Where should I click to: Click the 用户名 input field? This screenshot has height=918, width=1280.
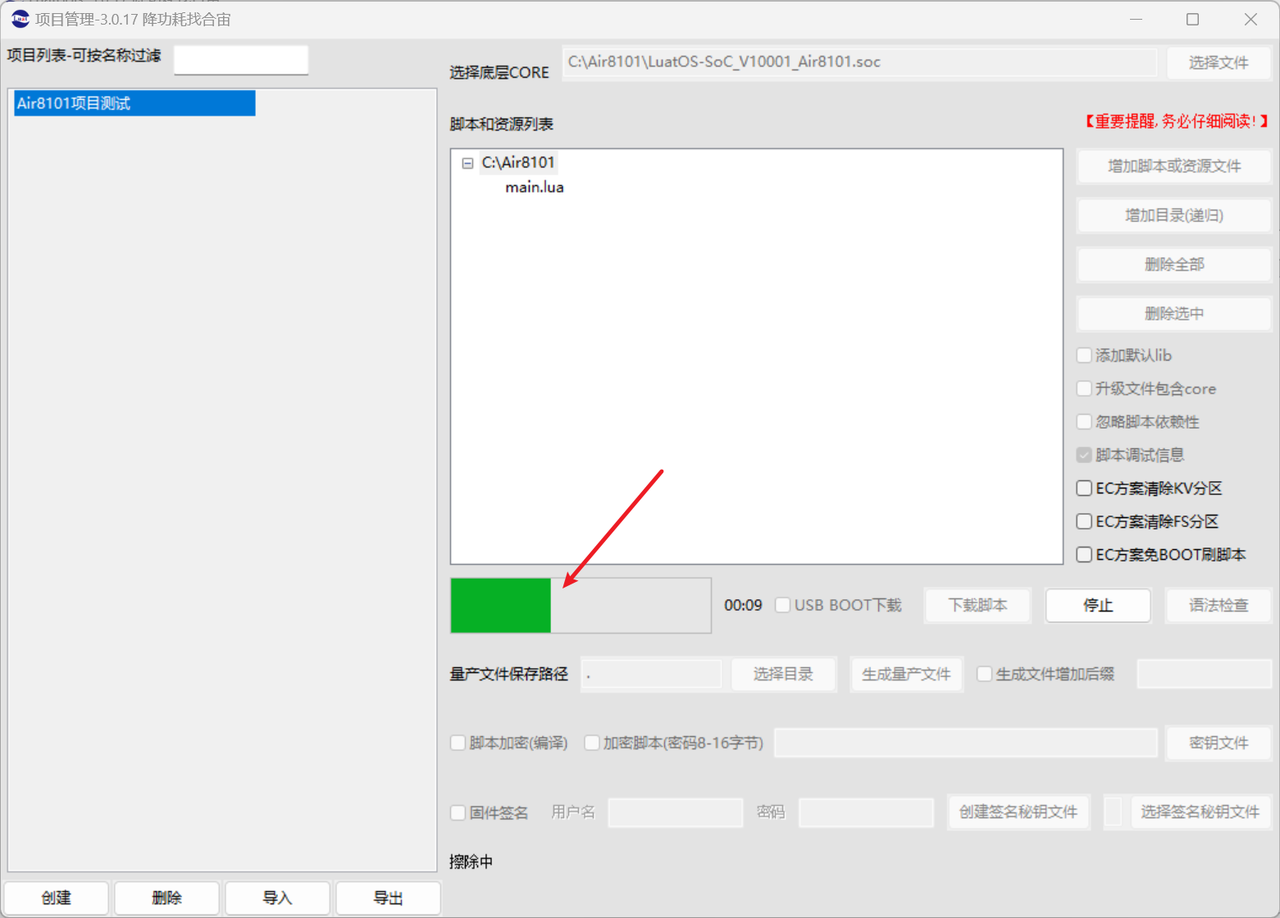tap(675, 812)
